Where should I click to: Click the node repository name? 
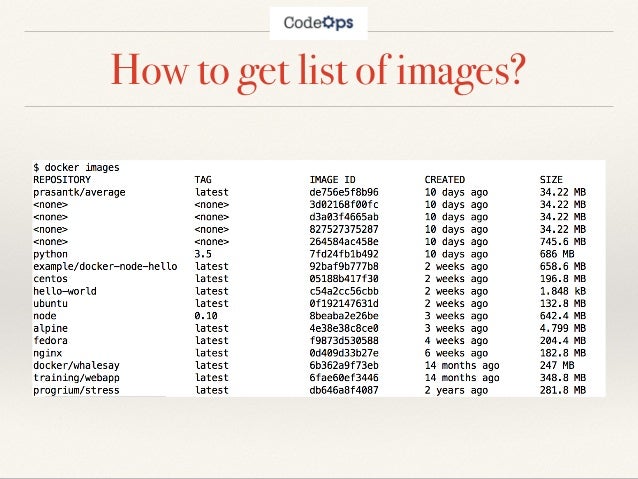click(45, 316)
